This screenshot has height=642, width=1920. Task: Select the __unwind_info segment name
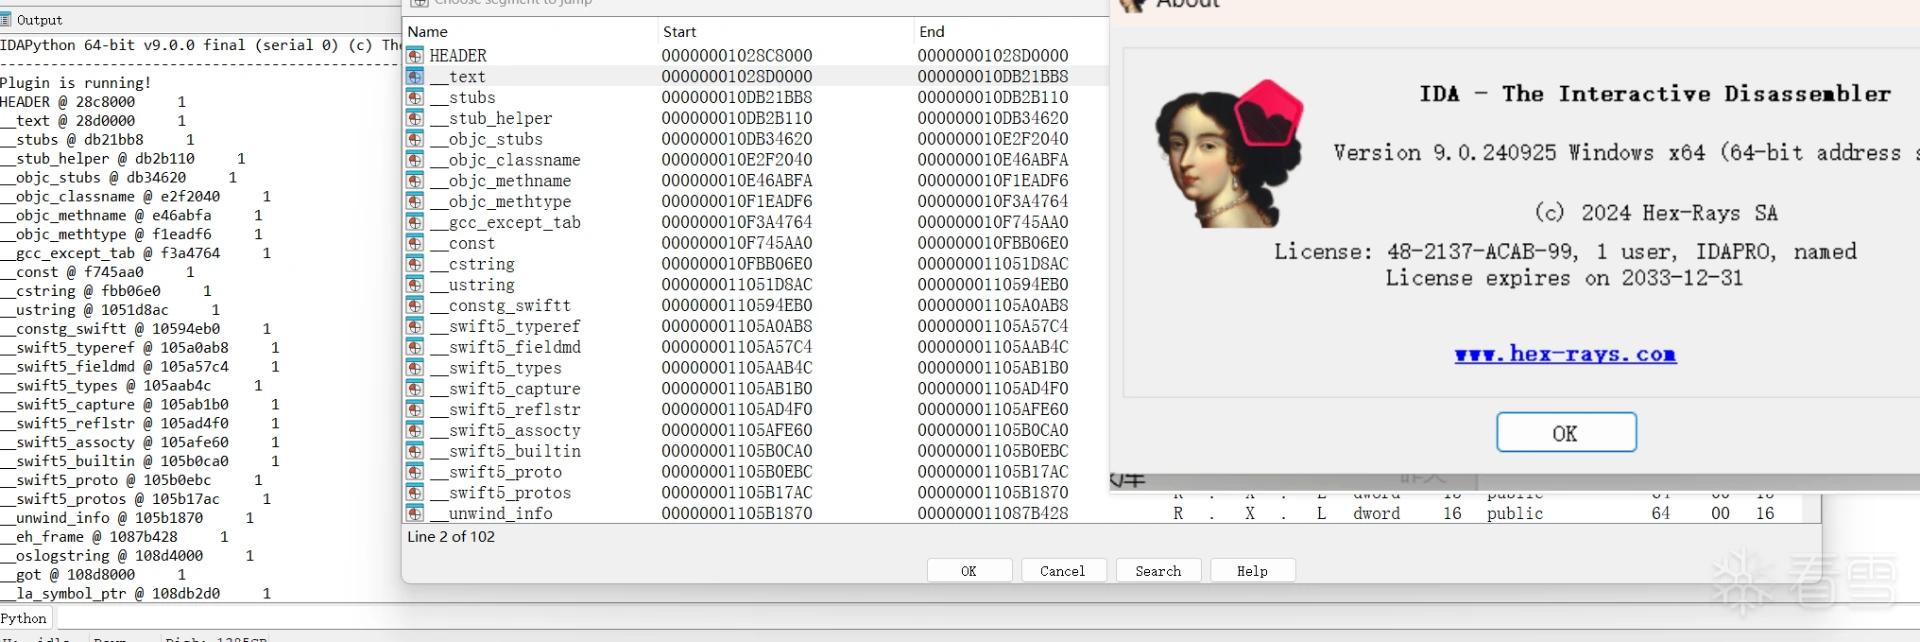tap(491, 513)
